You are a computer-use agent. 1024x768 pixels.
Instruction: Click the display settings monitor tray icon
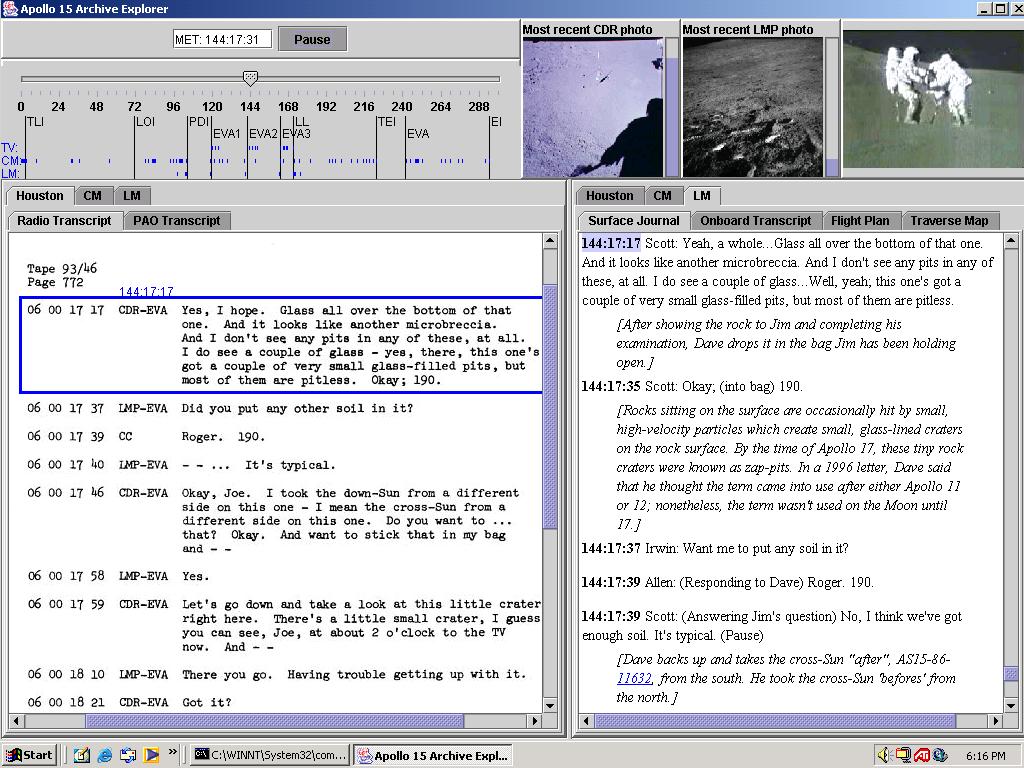tap(901, 755)
